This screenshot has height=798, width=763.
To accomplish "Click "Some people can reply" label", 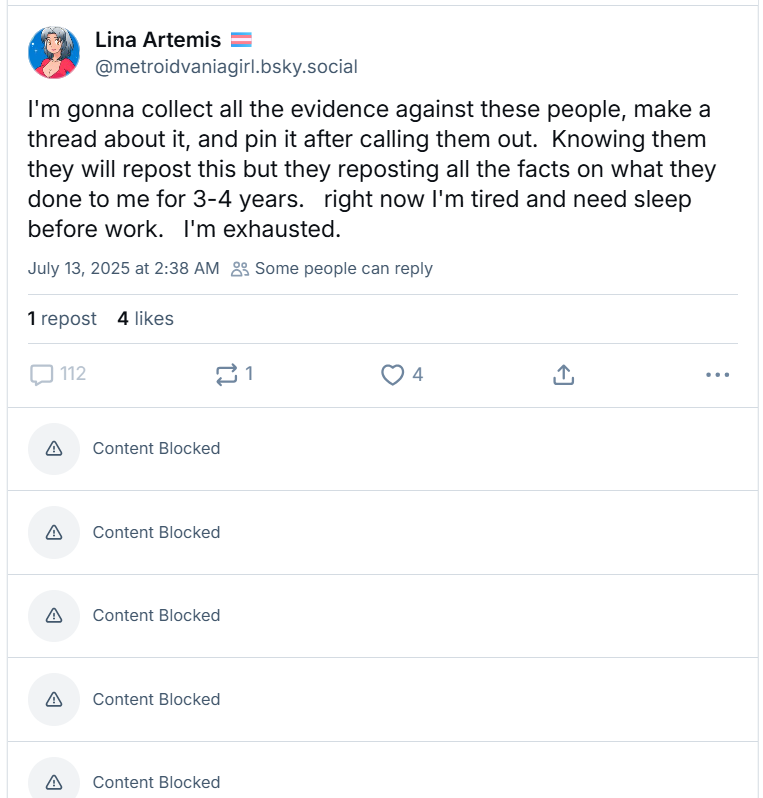I will coord(343,268).
